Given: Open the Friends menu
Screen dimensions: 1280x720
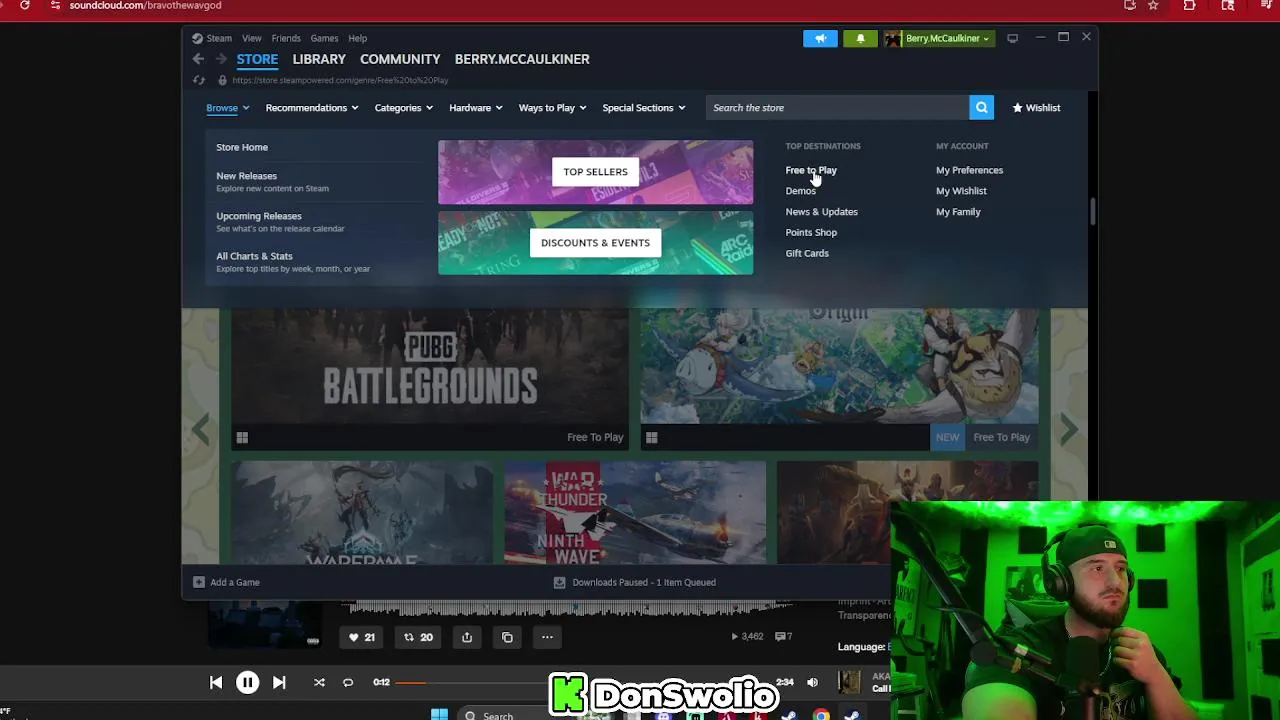Looking at the screenshot, I should click(x=286, y=38).
